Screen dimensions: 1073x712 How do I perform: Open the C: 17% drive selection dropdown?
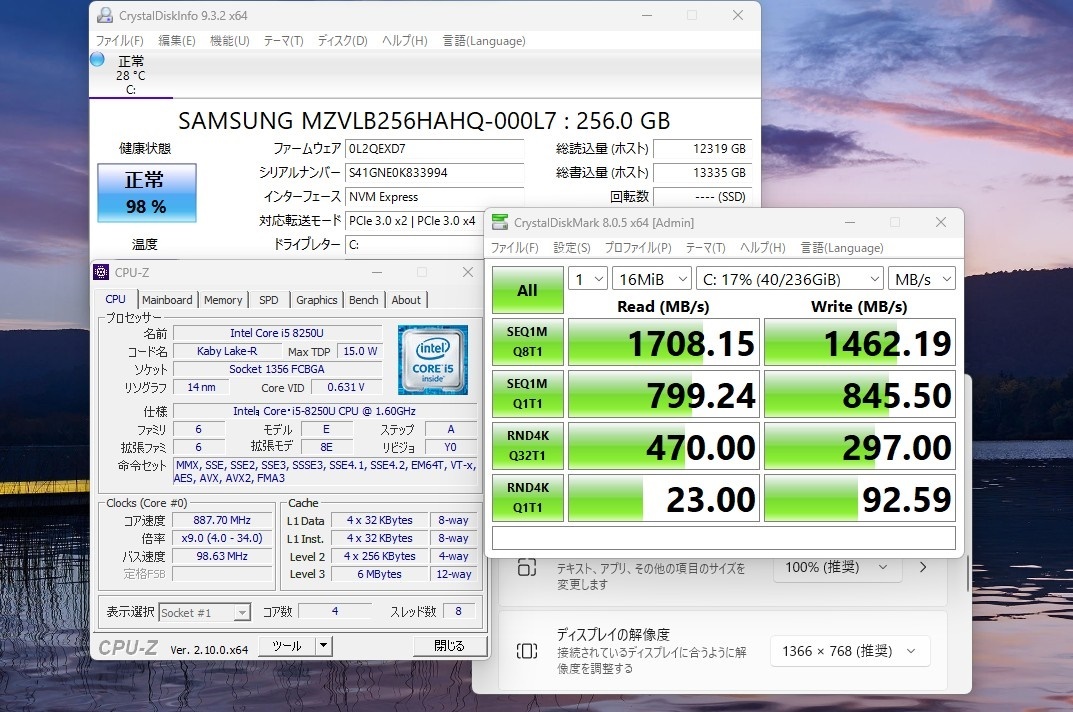coord(790,279)
